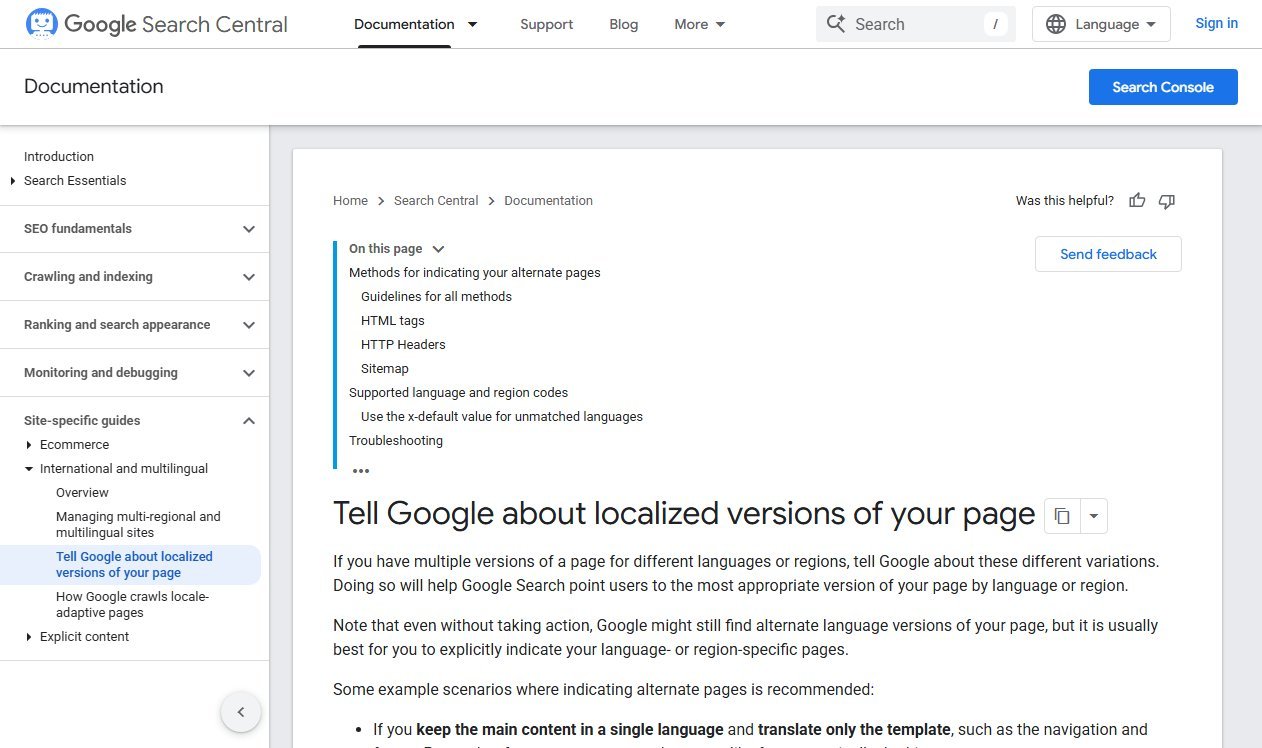1262x748 pixels.
Task: Click the thumbs down not helpful icon
Action: pos(1166,201)
